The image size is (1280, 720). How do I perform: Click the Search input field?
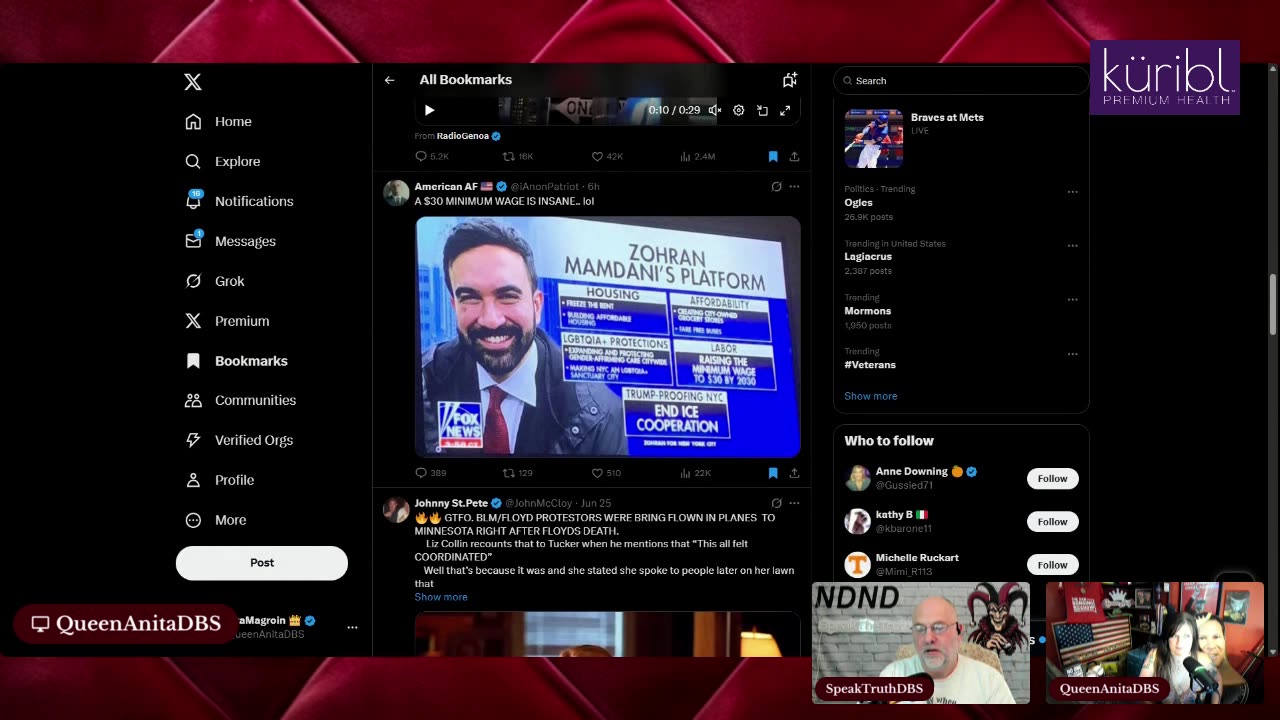[x=961, y=81]
